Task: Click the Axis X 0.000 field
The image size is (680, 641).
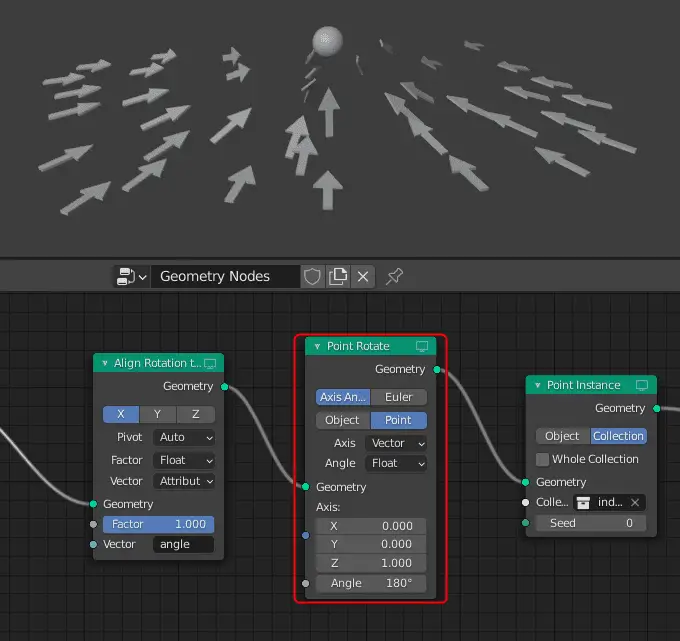Action: (x=371, y=526)
